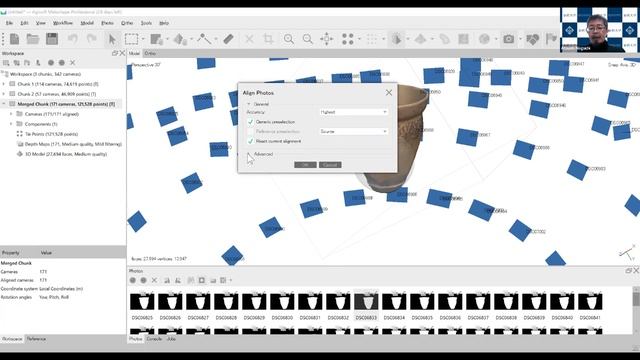Click the New project icon in toolbar
Viewport: 640px width, 360px height.
tap(15, 39)
